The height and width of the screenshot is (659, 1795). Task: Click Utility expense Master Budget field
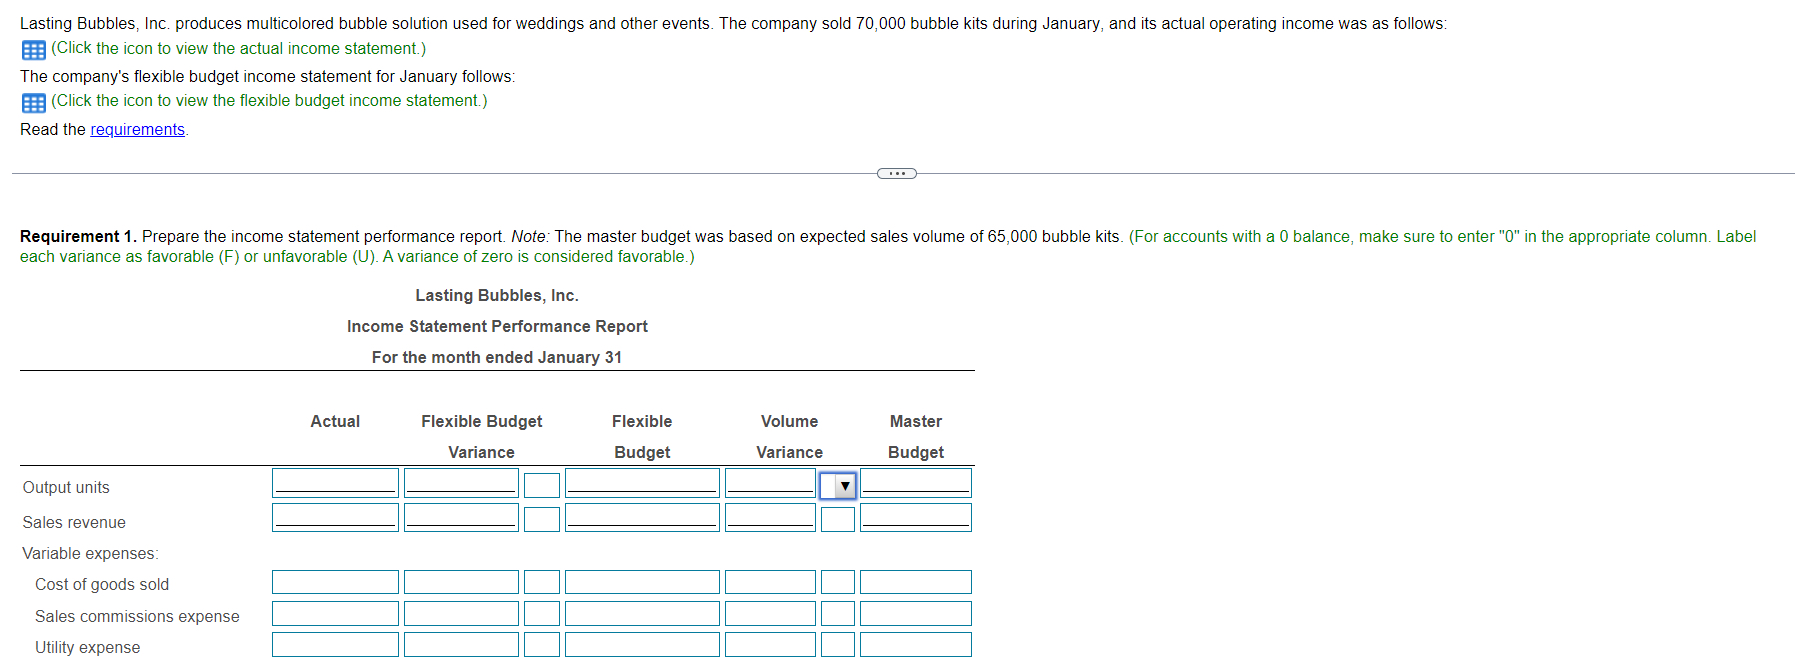coord(916,644)
